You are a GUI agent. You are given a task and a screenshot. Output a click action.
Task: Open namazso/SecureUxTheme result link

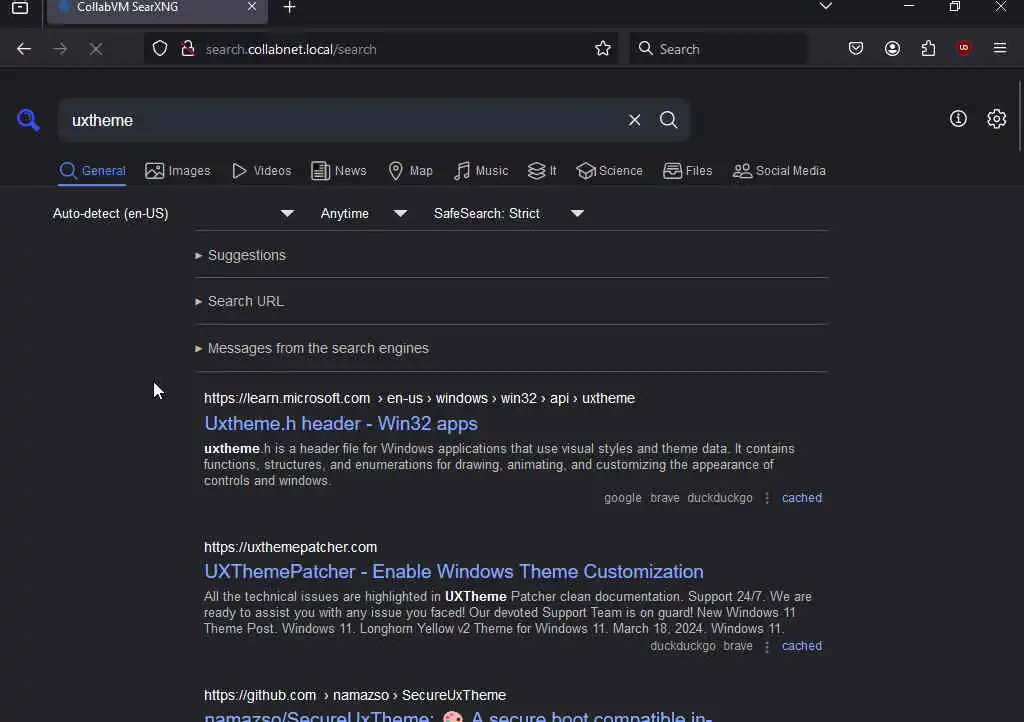tap(458, 716)
